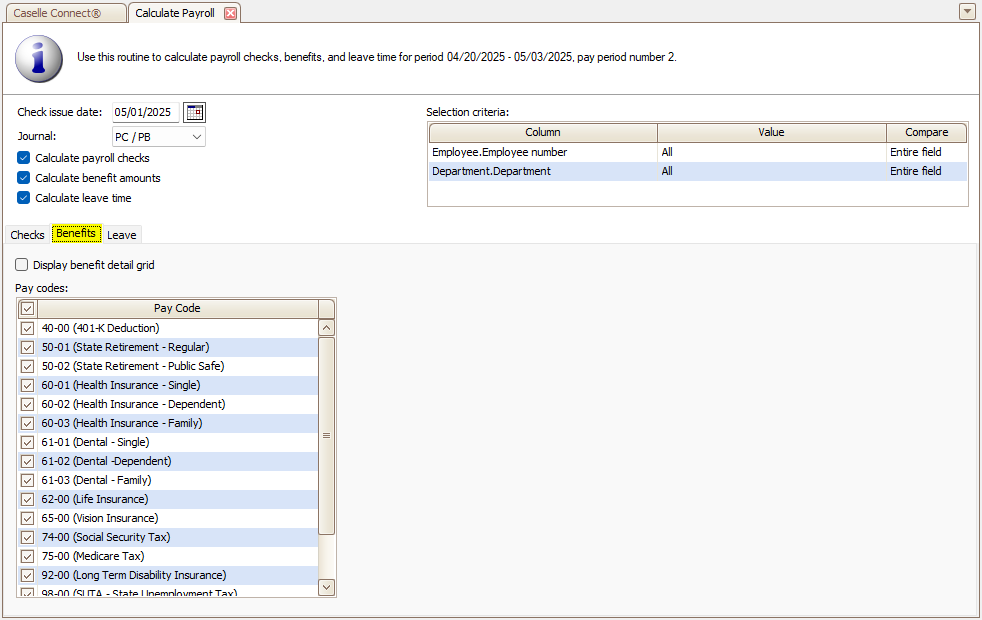Edit the Check issue date field
Image resolution: width=982 pixels, height=620 pixels.
pos(145,112)
